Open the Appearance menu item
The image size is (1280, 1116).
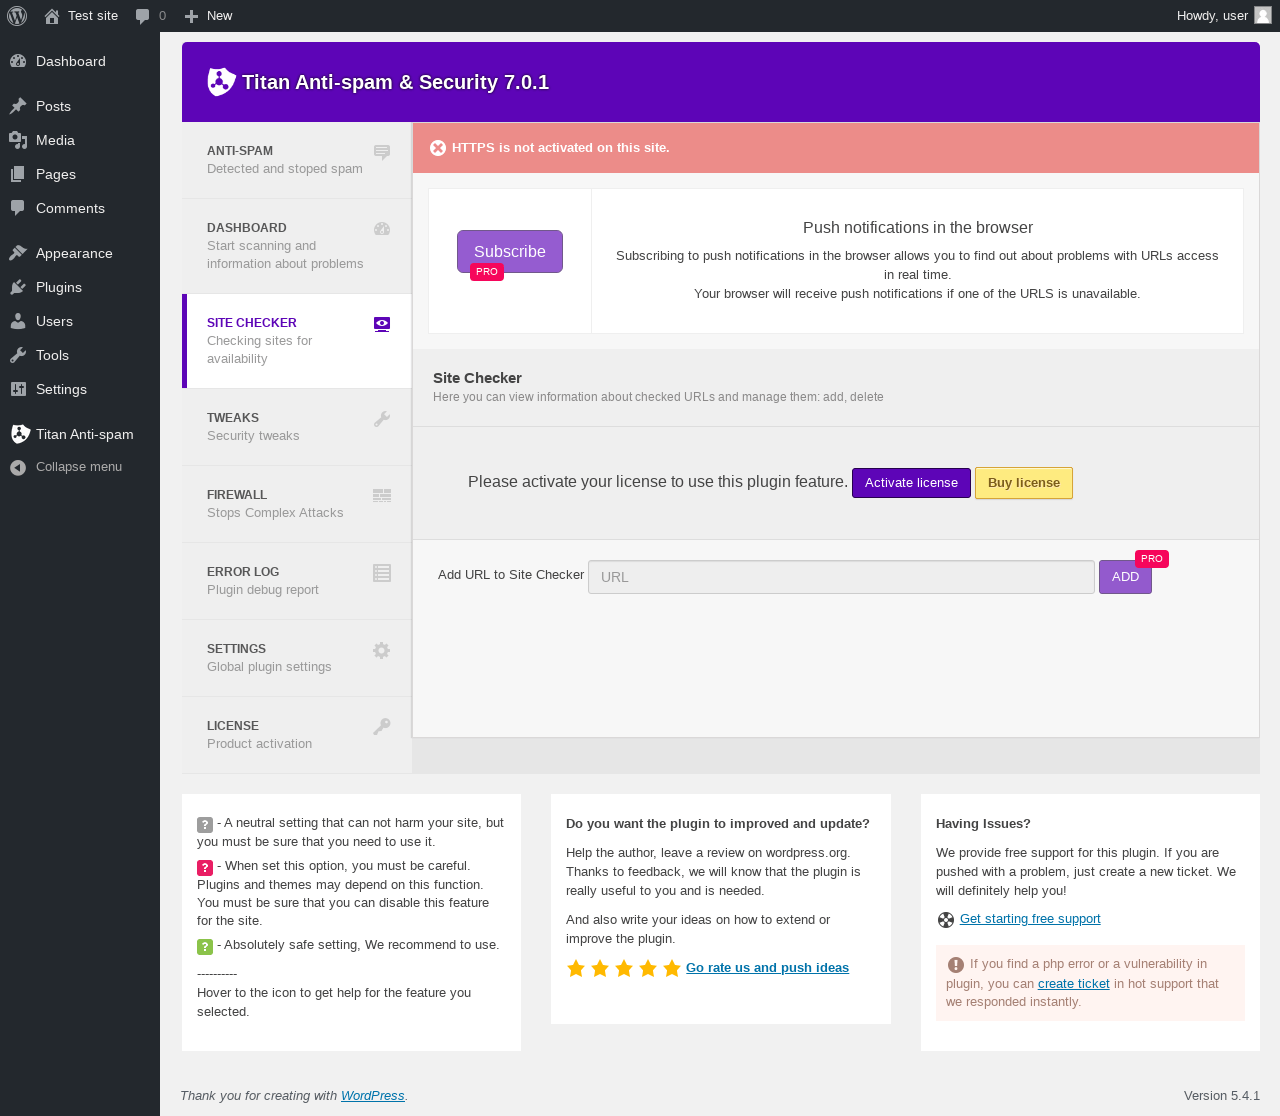(80, 253)
